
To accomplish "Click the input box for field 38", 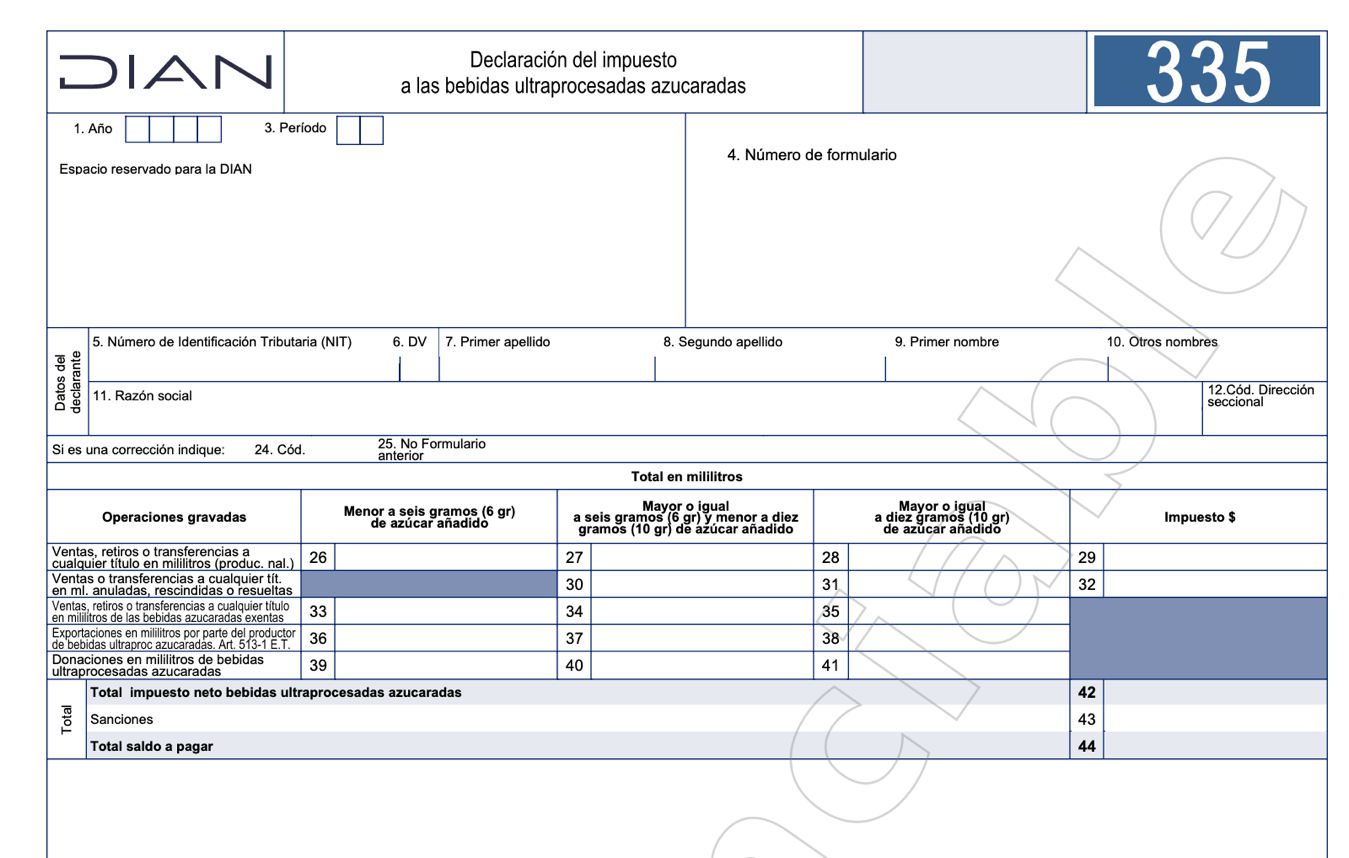I will click(x=958, y=639).
